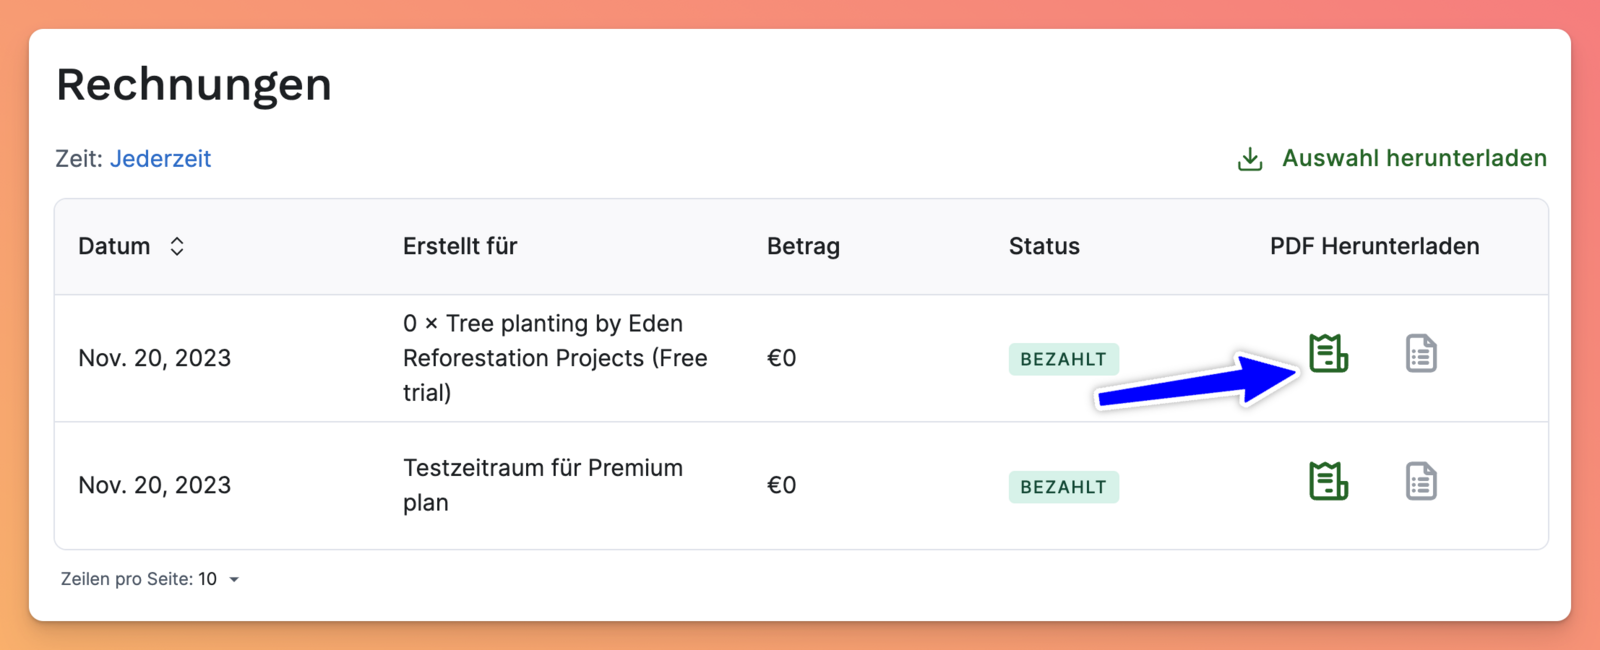Click download arrow icon beside Auswahl herunterladen
Image resolution: width=1600 pixels, height=650 pixels.
(x=1250, y=159)
